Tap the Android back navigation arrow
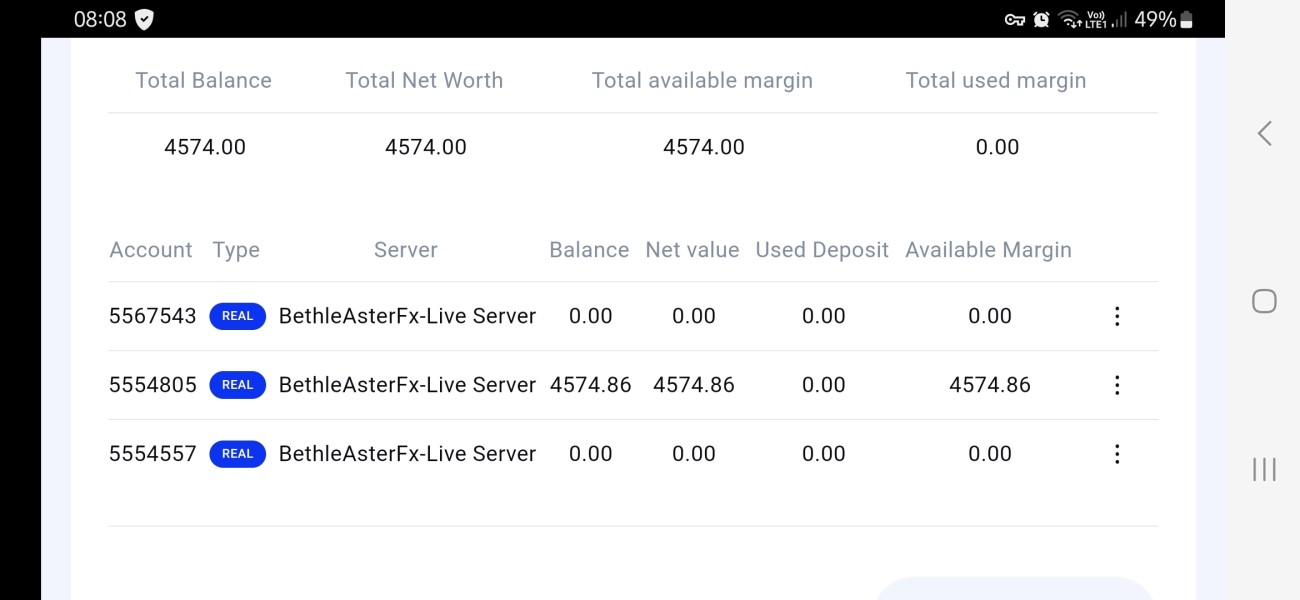This screenshot has height=600, width=1300. (1264, 133)
